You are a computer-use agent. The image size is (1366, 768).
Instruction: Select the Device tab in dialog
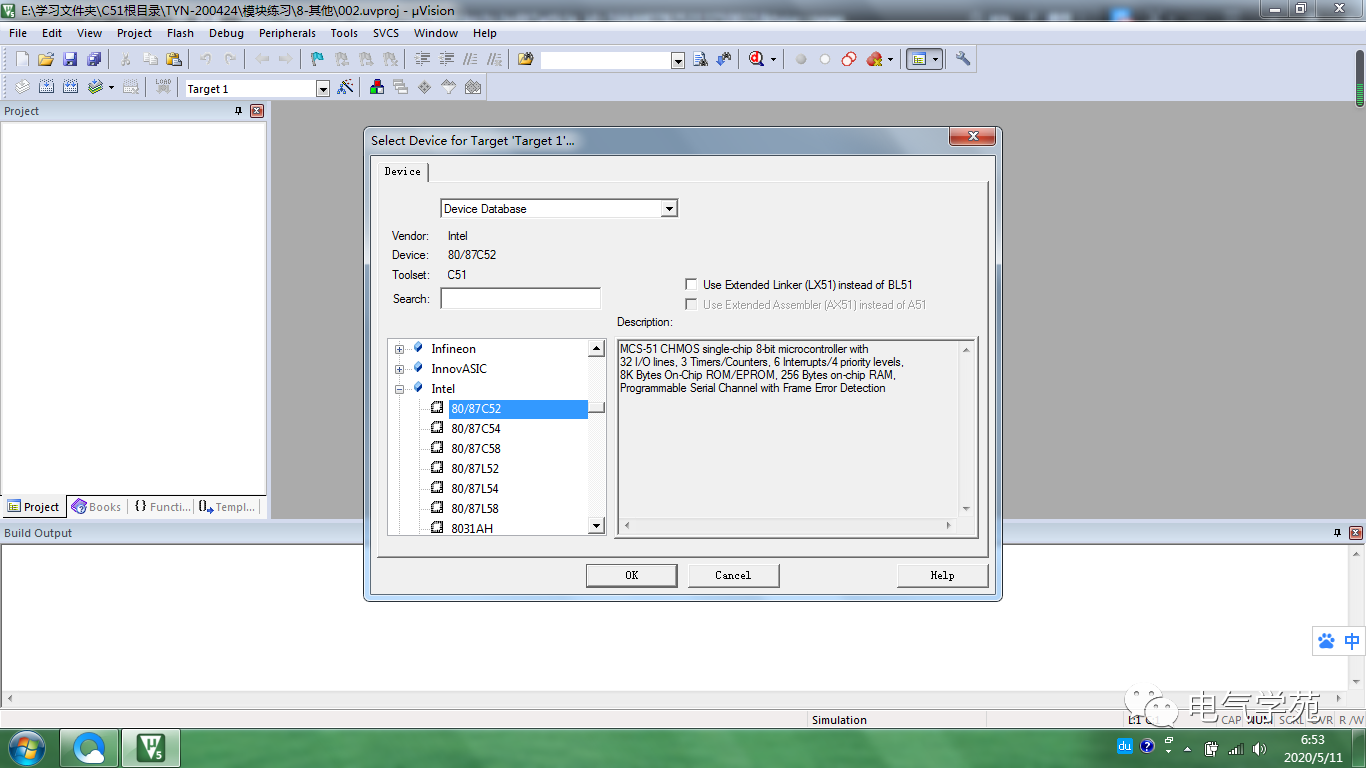[x=403, y=172]
